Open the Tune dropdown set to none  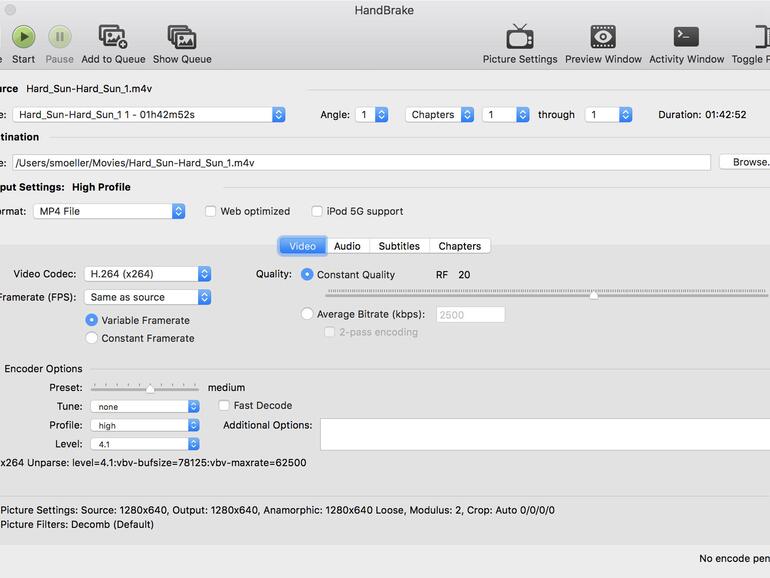click(144, 406)
